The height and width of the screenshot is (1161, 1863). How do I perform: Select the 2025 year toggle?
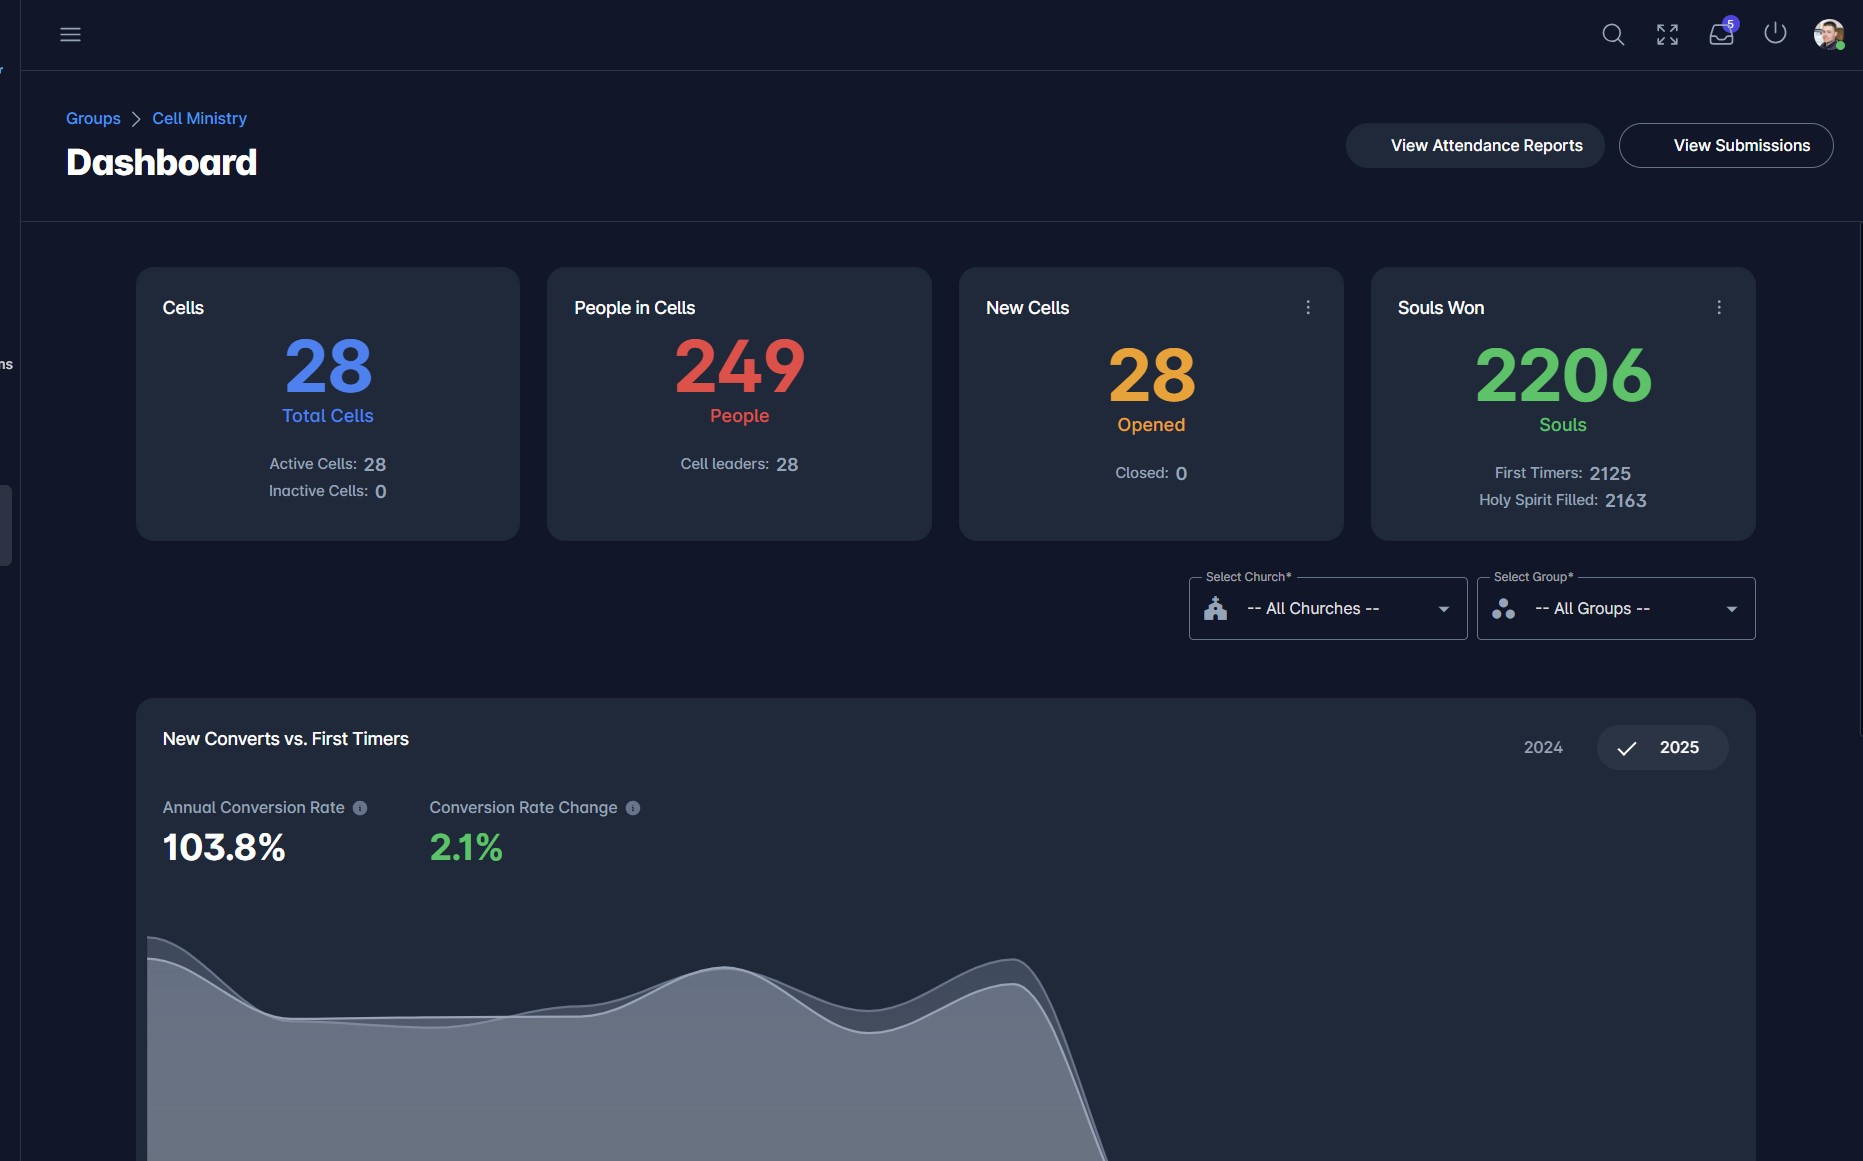coord(1662,748)
